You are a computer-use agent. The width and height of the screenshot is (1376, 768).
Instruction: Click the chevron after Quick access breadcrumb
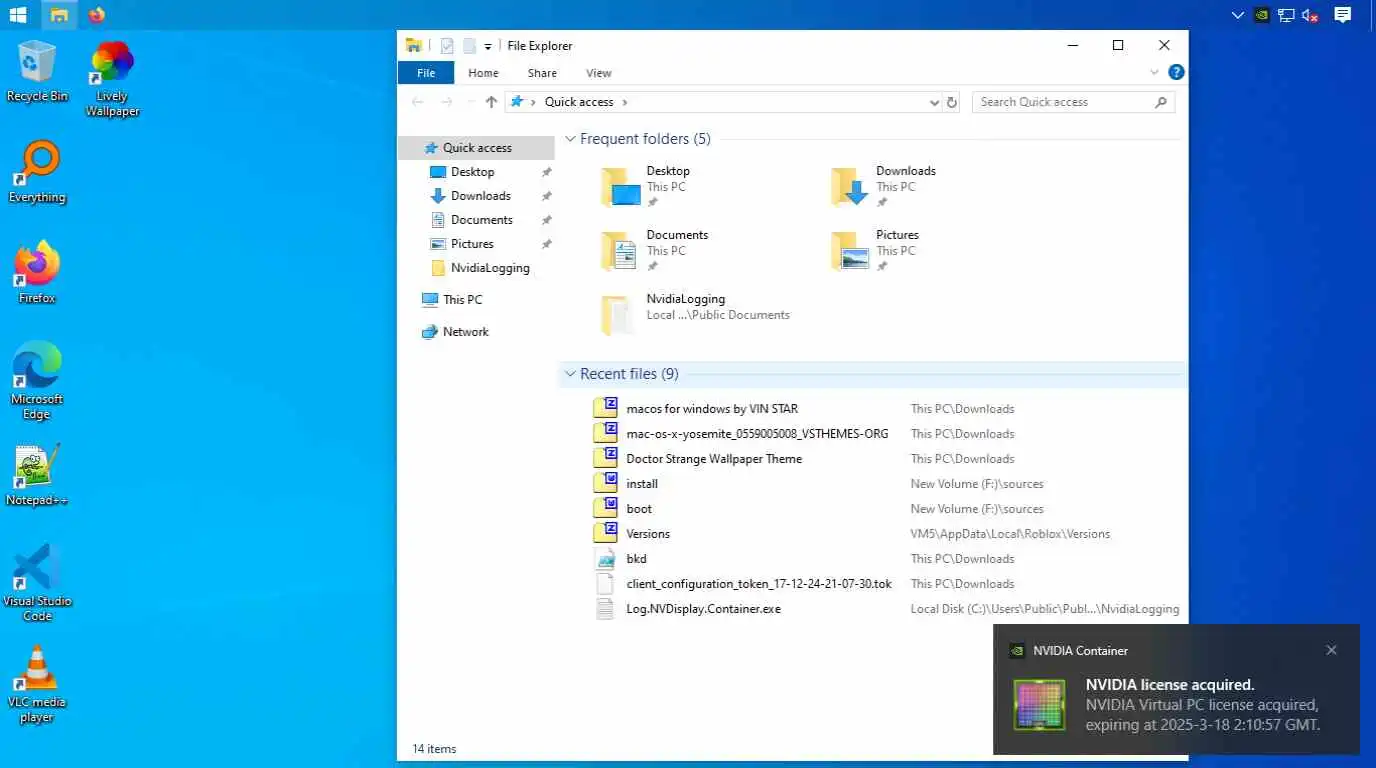click(625, 102)
